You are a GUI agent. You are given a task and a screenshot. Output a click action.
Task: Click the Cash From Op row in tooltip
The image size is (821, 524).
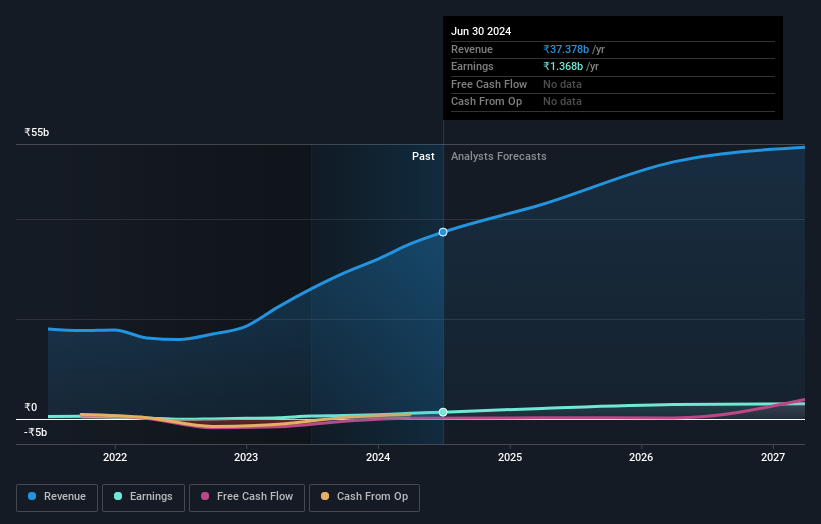(x=613, y=102)
